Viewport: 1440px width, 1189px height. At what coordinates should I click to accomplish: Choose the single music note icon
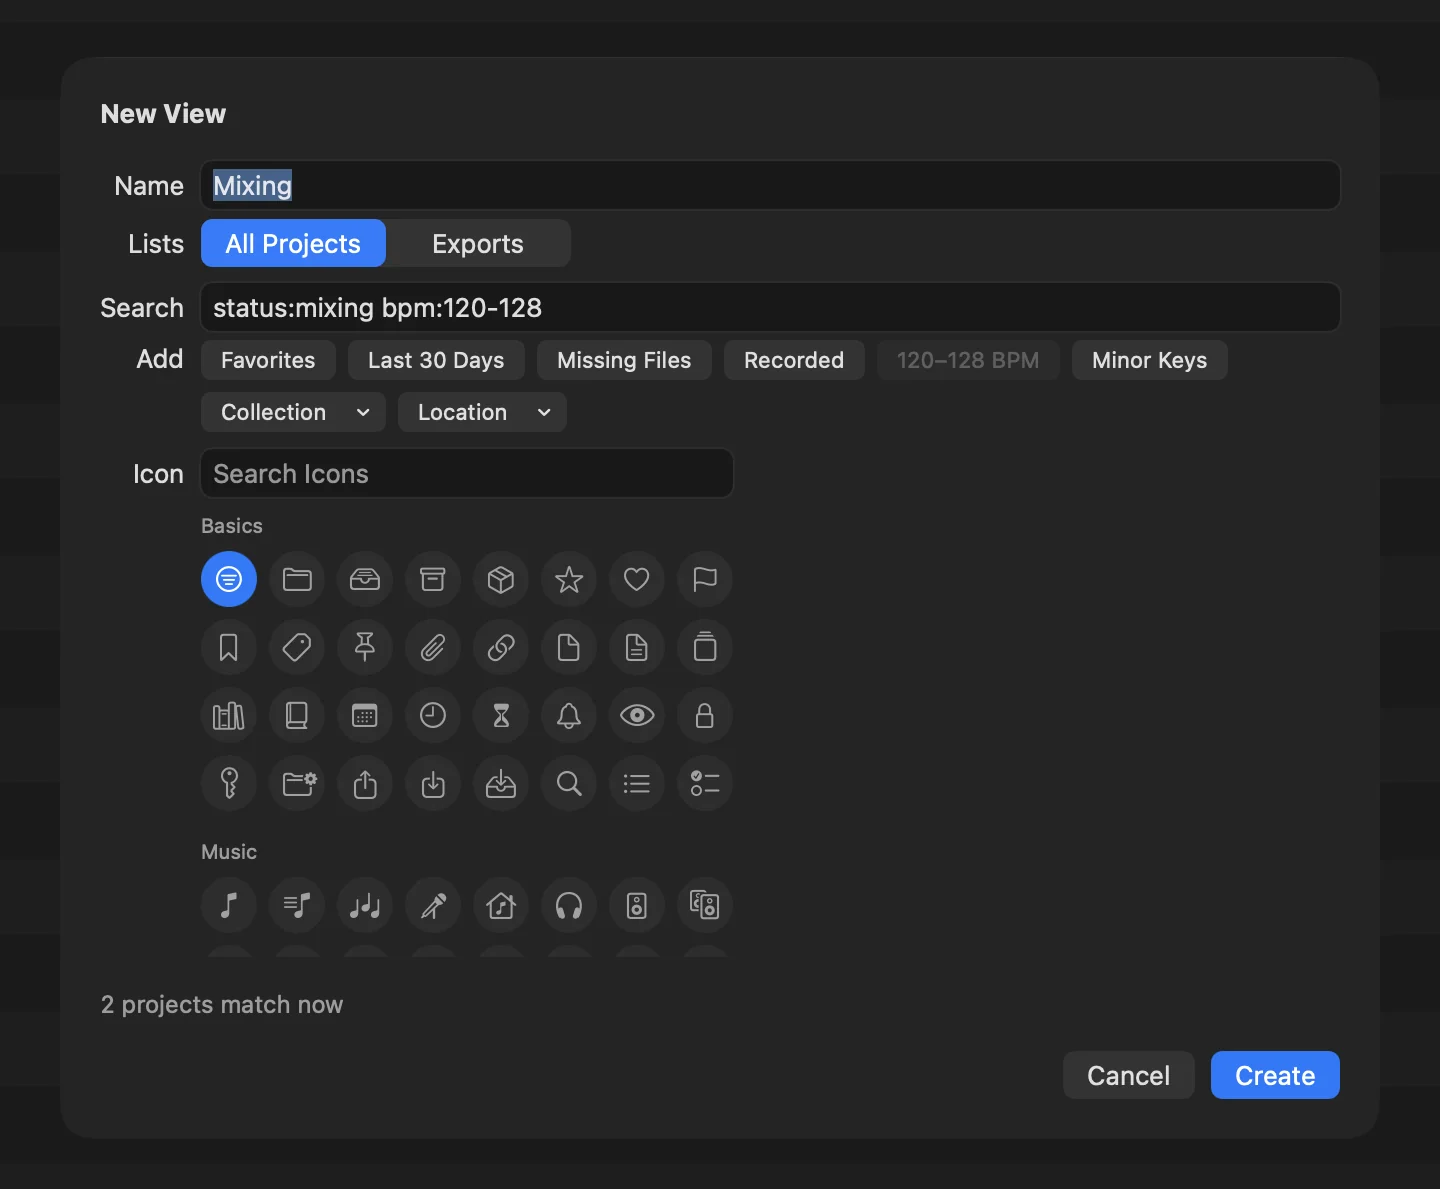tap(229, 905)
